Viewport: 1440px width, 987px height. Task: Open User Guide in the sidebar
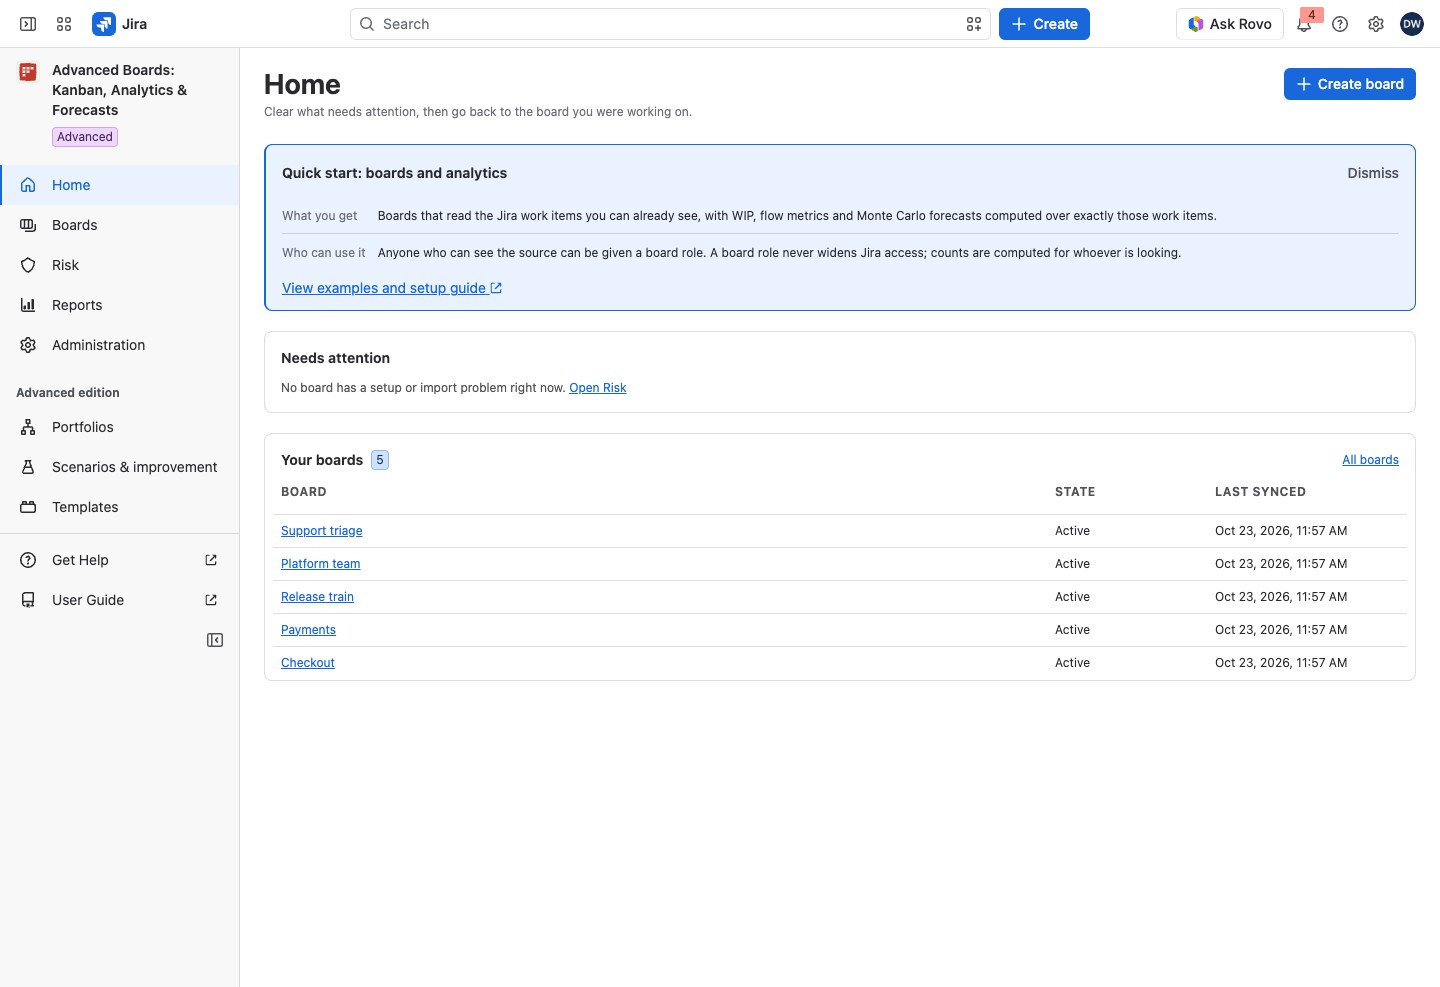(120, 600)
